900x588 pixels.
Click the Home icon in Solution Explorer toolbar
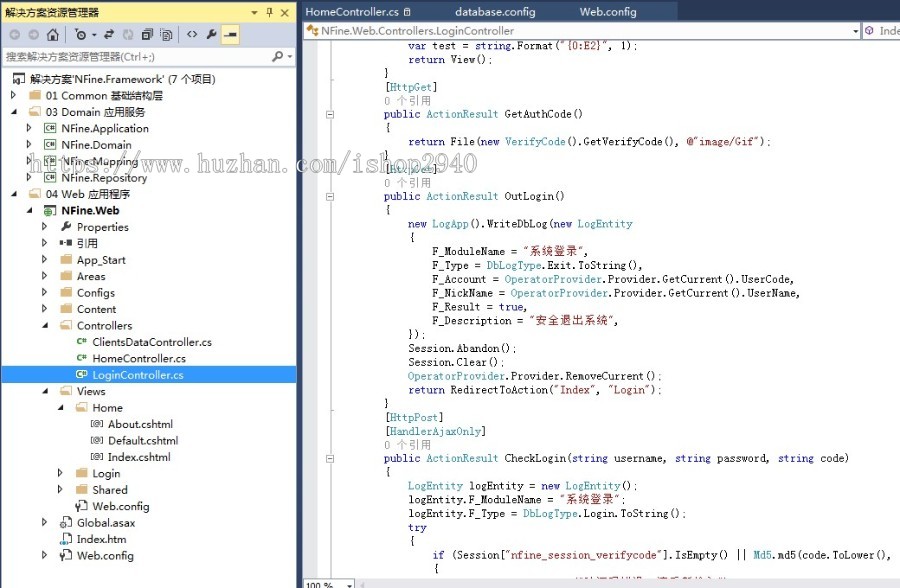[52, 35]
